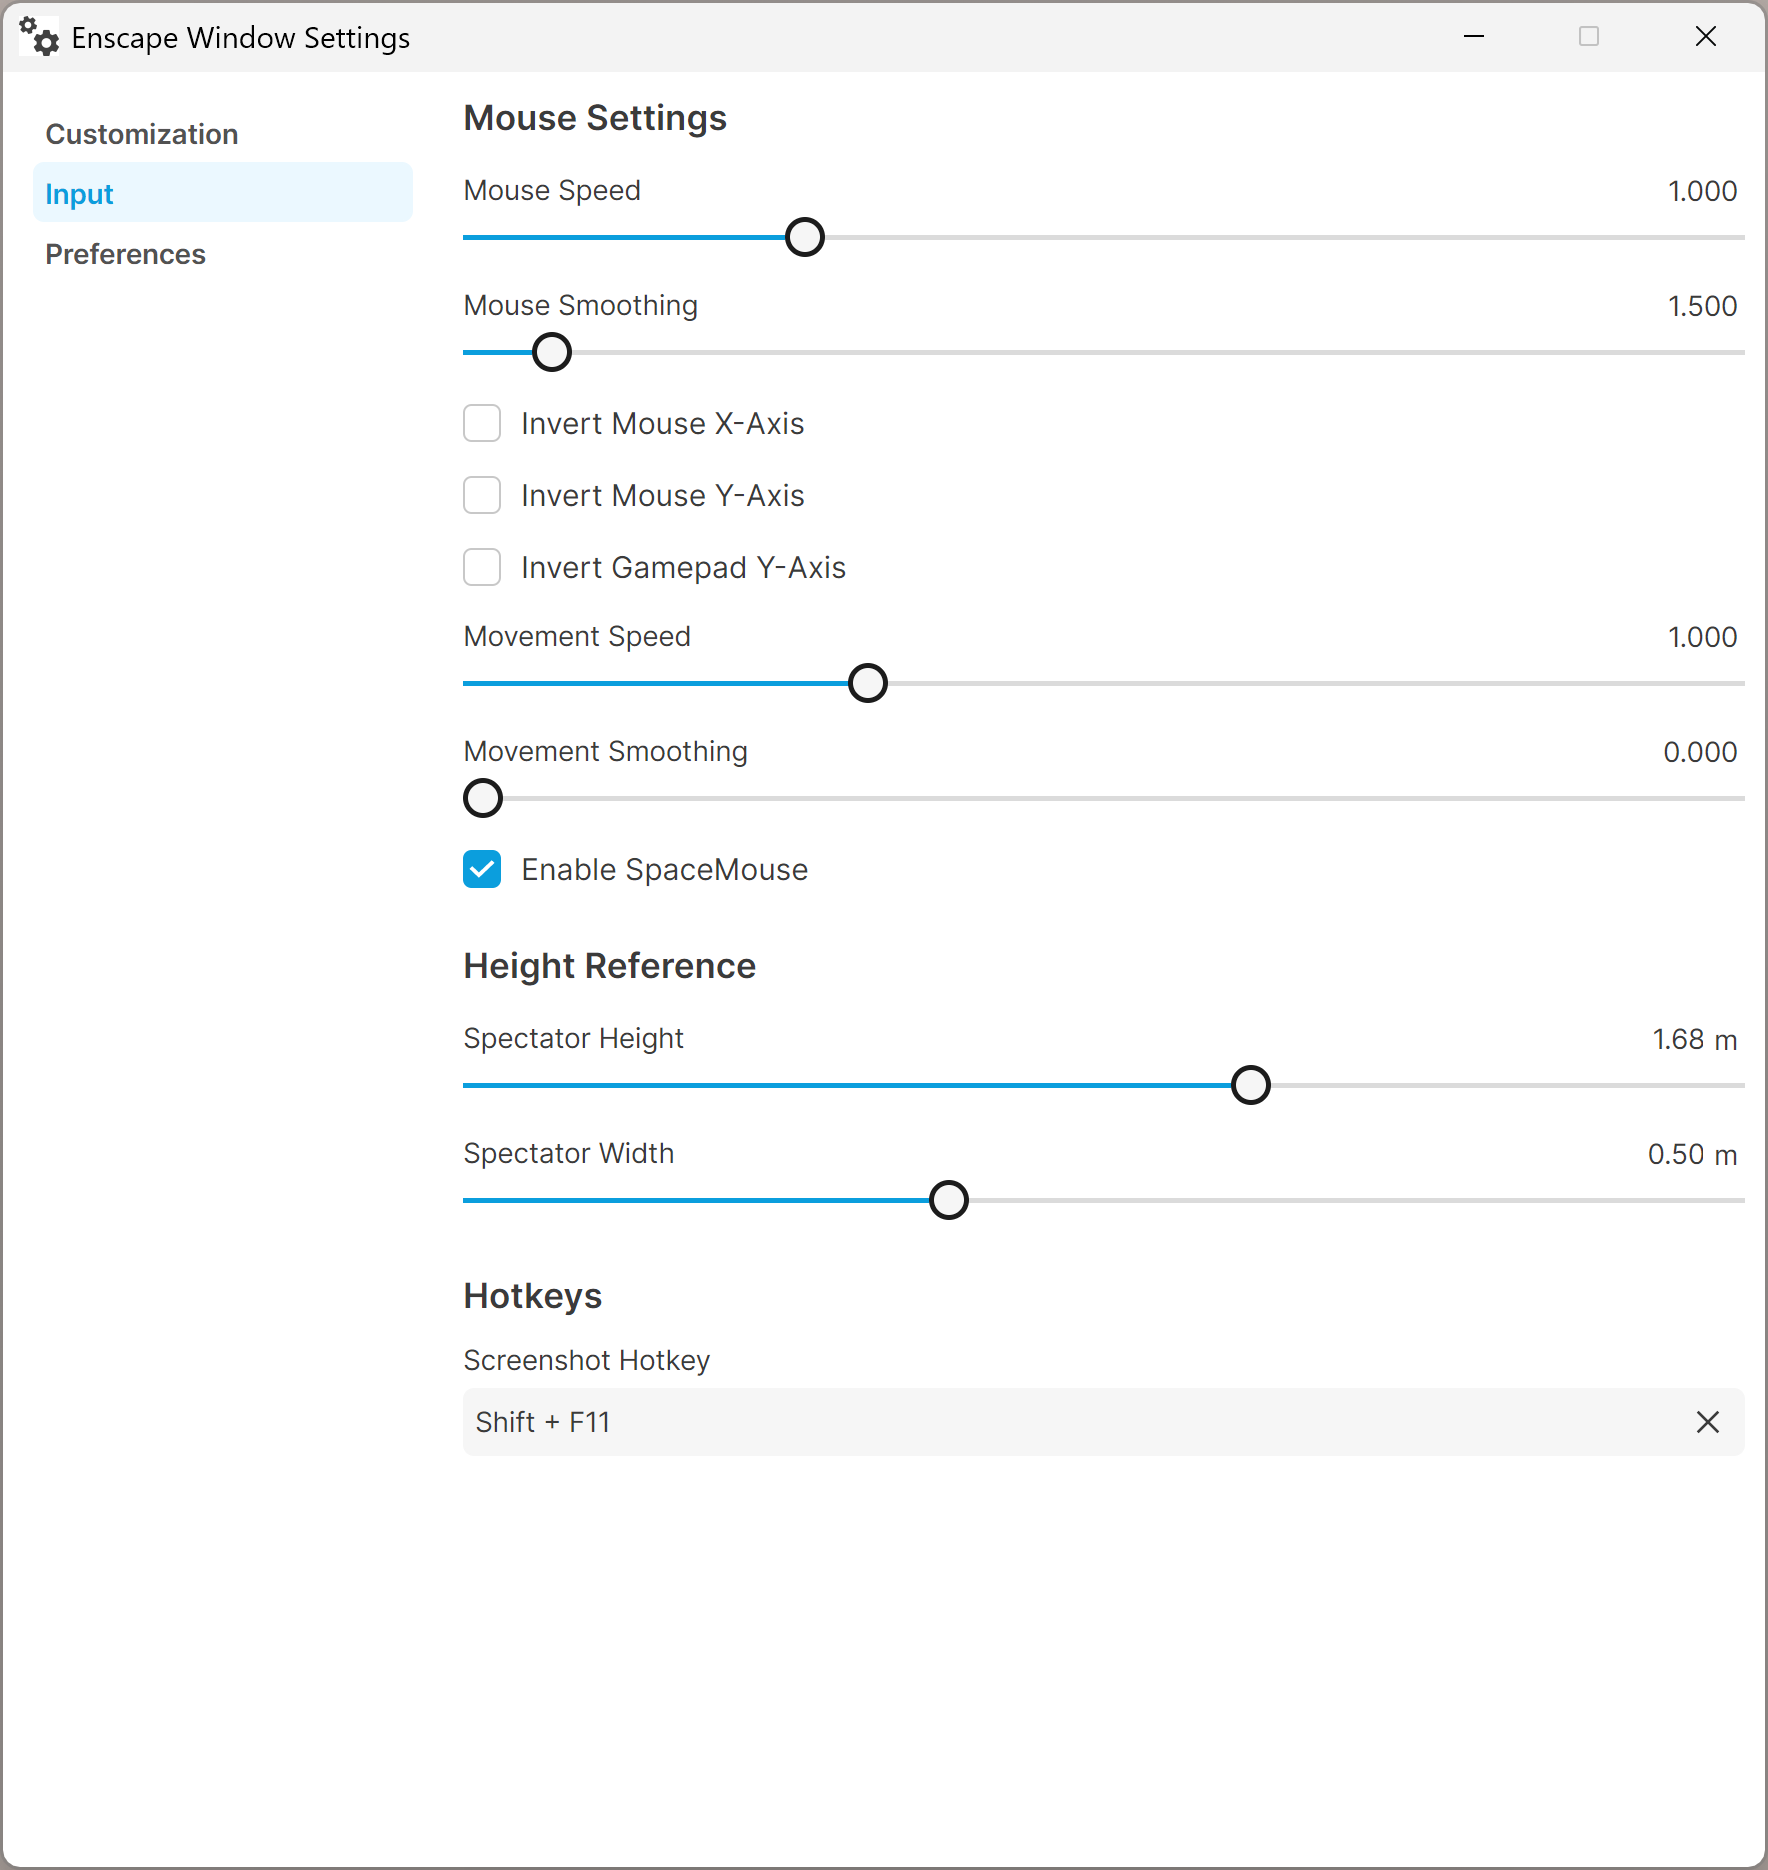Minimize the Enscape Window Settings window
Viewport: 1768px width, 1870px height.
click(x=1474, y=37)
